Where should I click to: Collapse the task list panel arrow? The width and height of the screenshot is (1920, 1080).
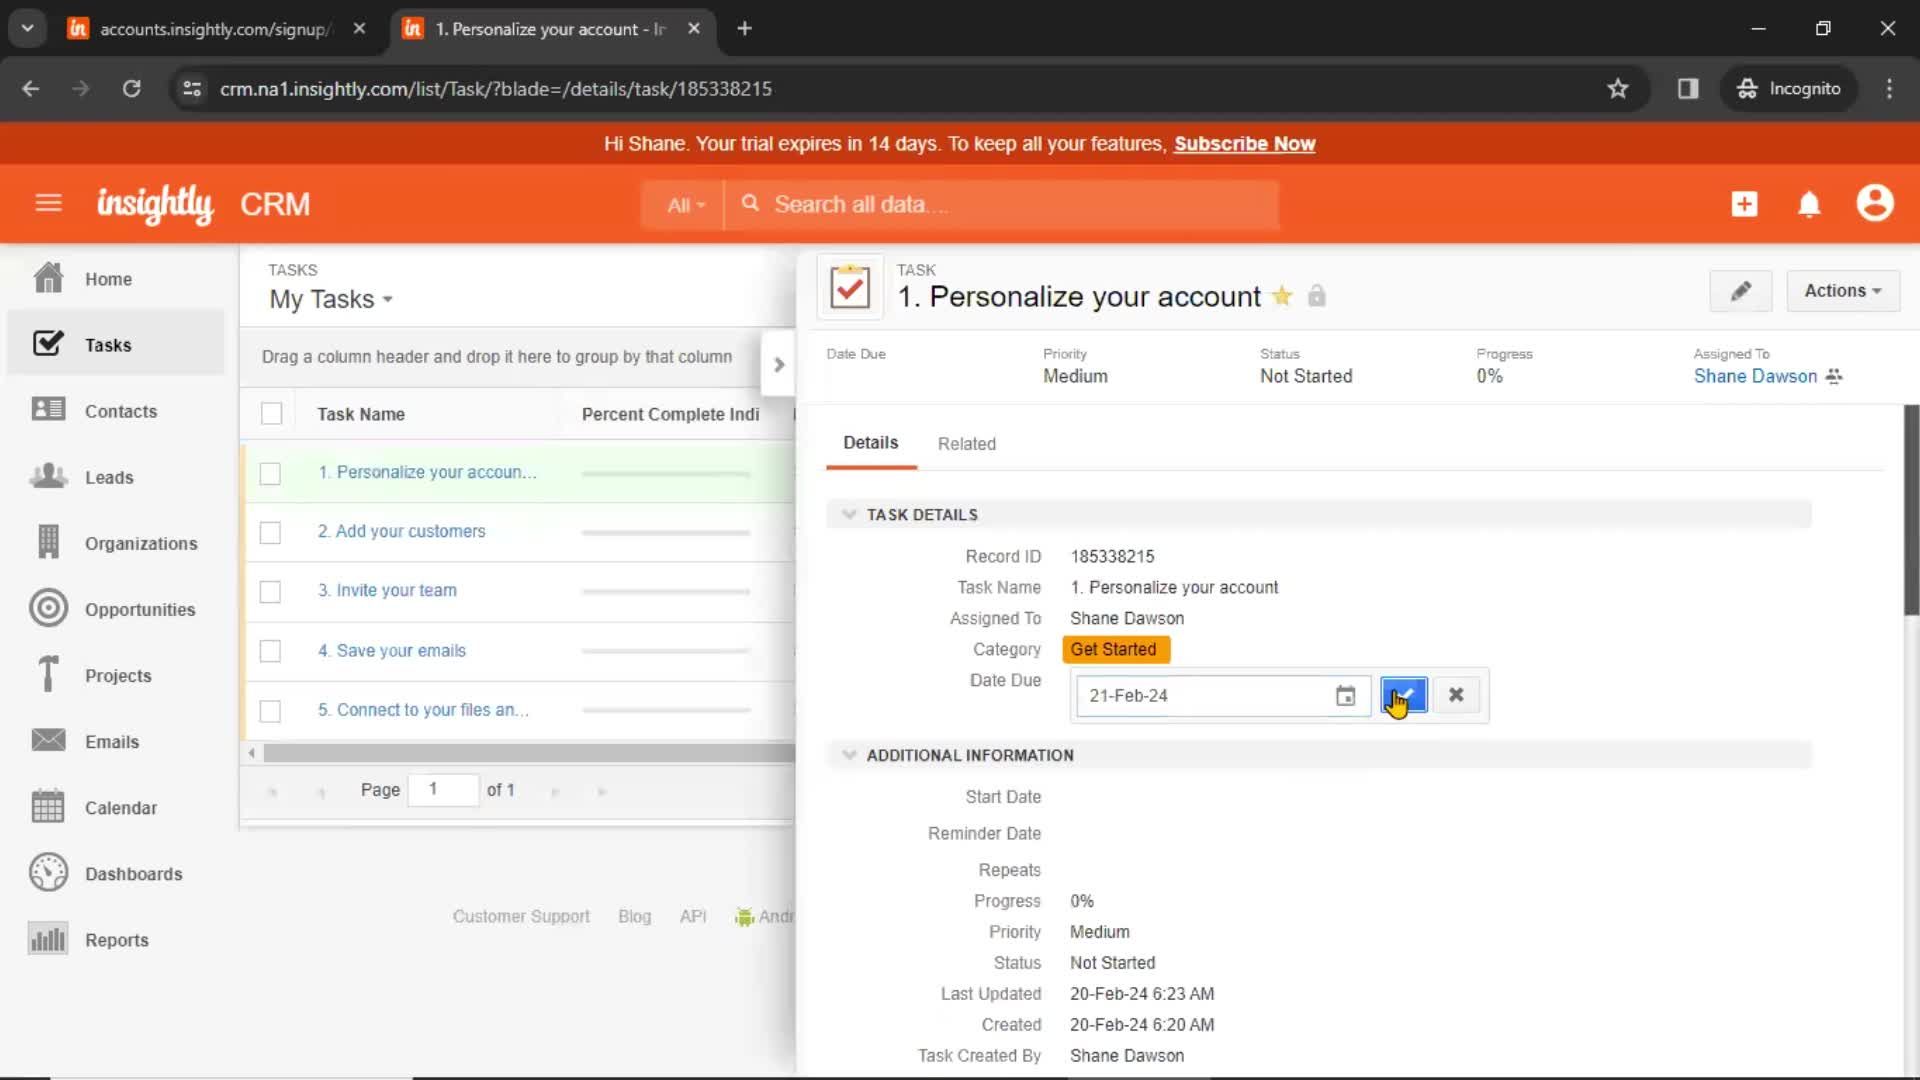pyautogui.click(x=778, y=365)
